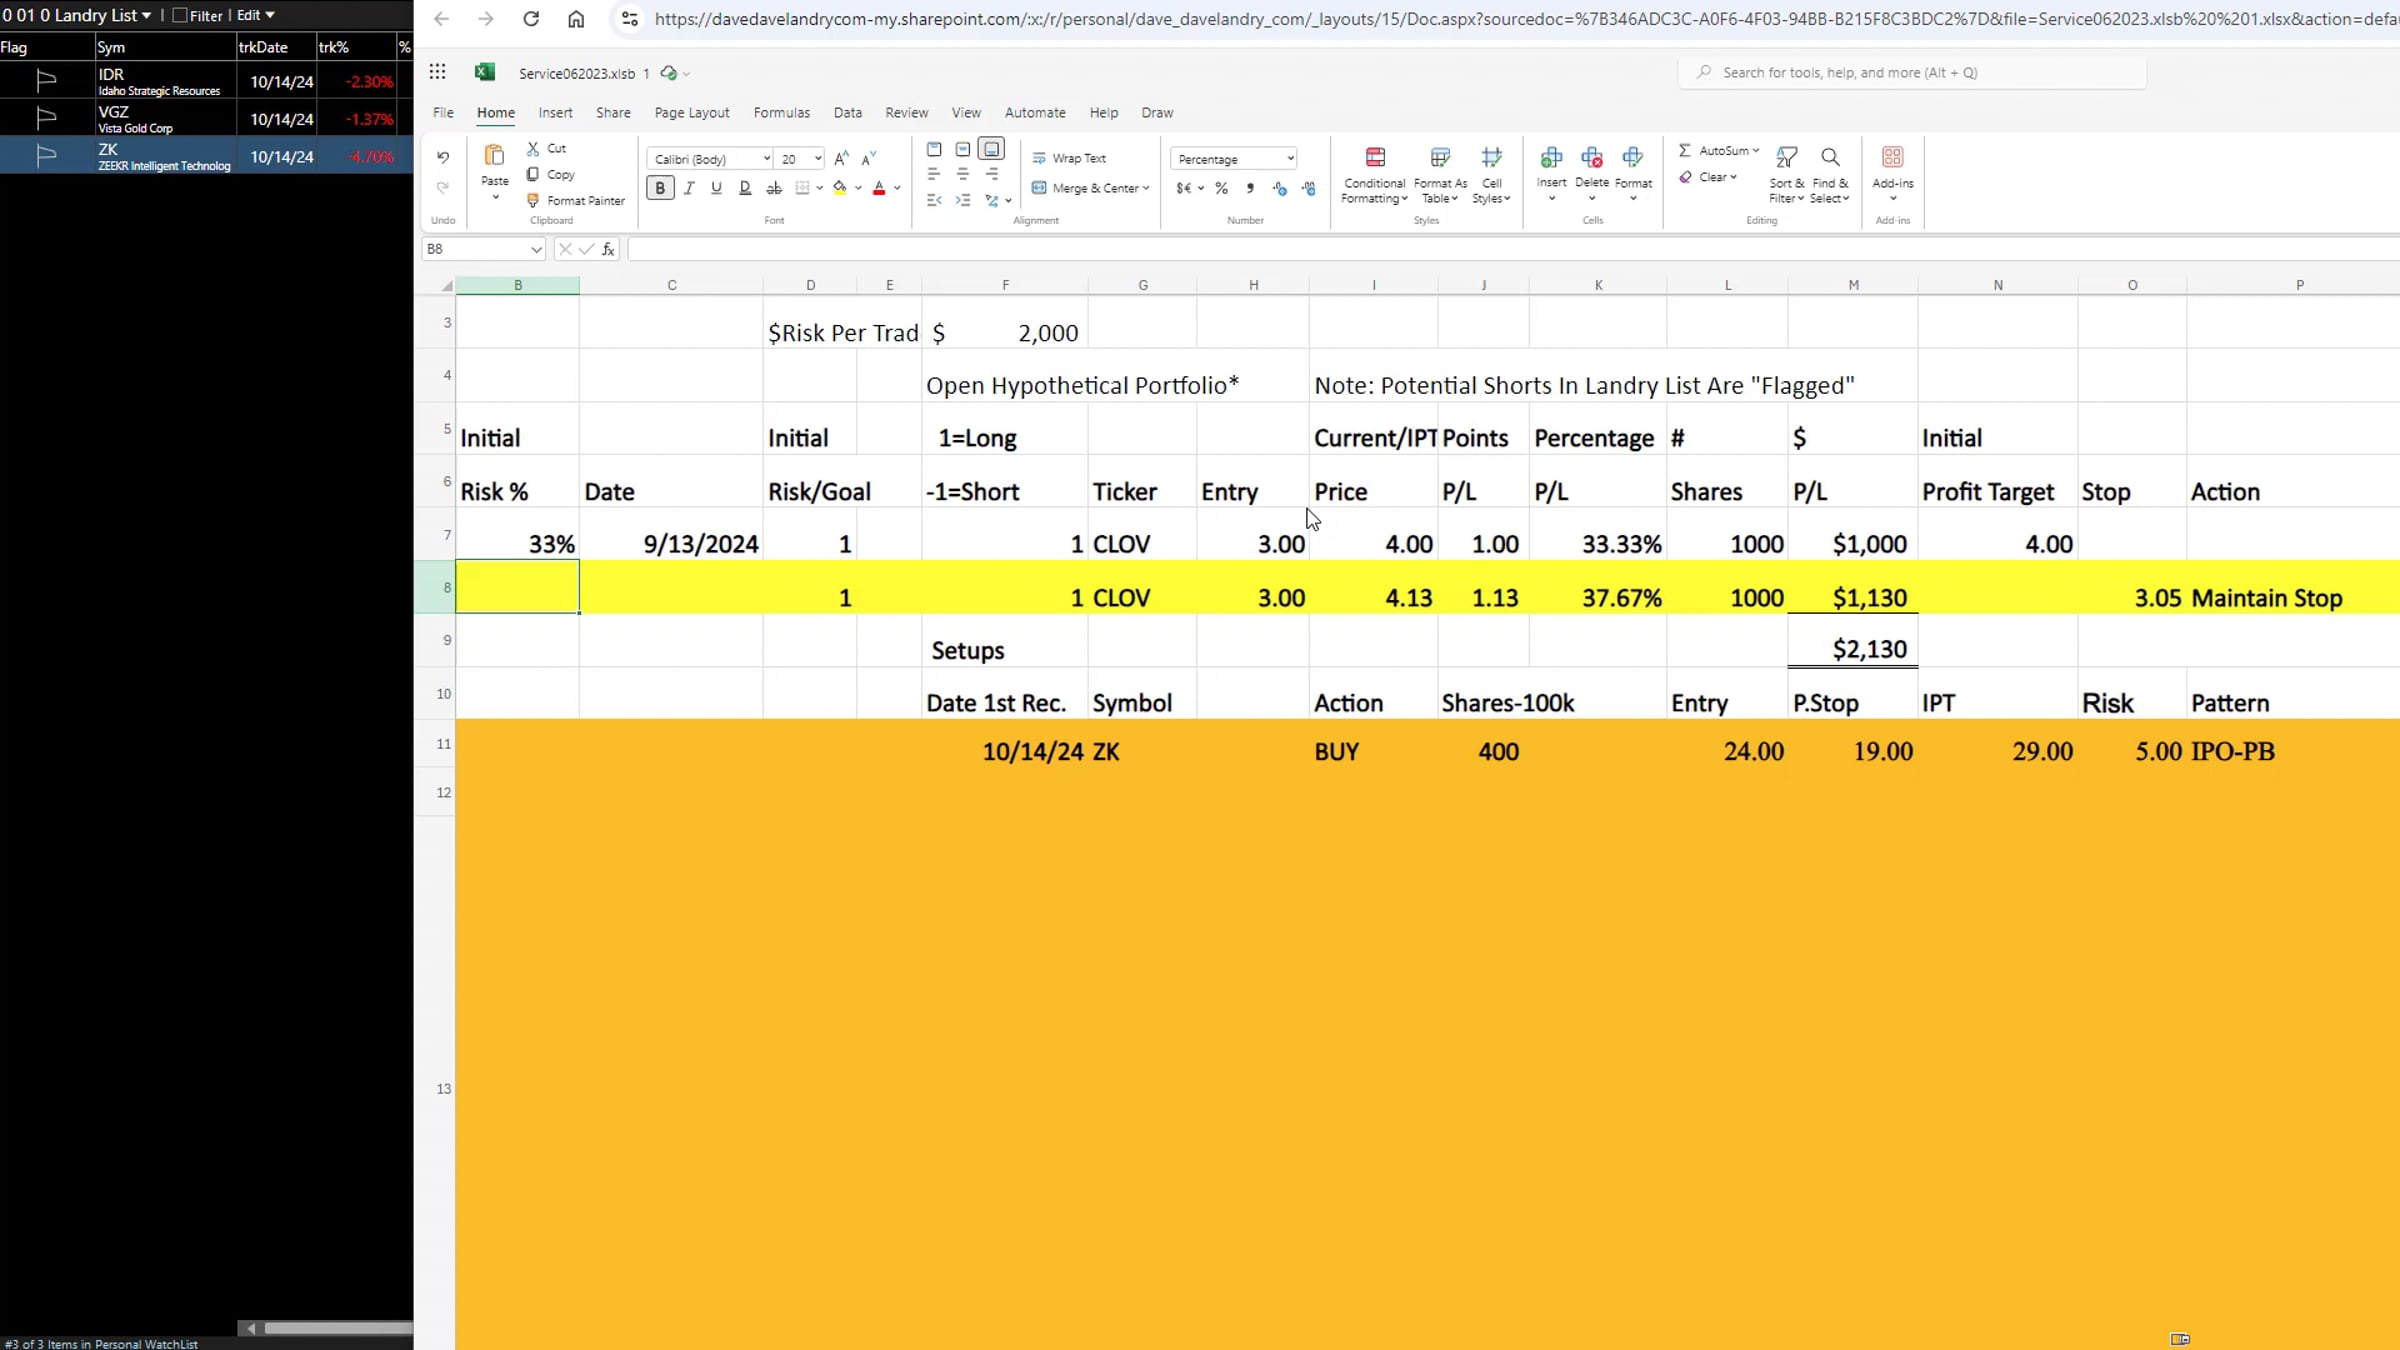Sort watchlist by the Sym column header
This screenshot has width=2400, height=1350.
(166, 47)
